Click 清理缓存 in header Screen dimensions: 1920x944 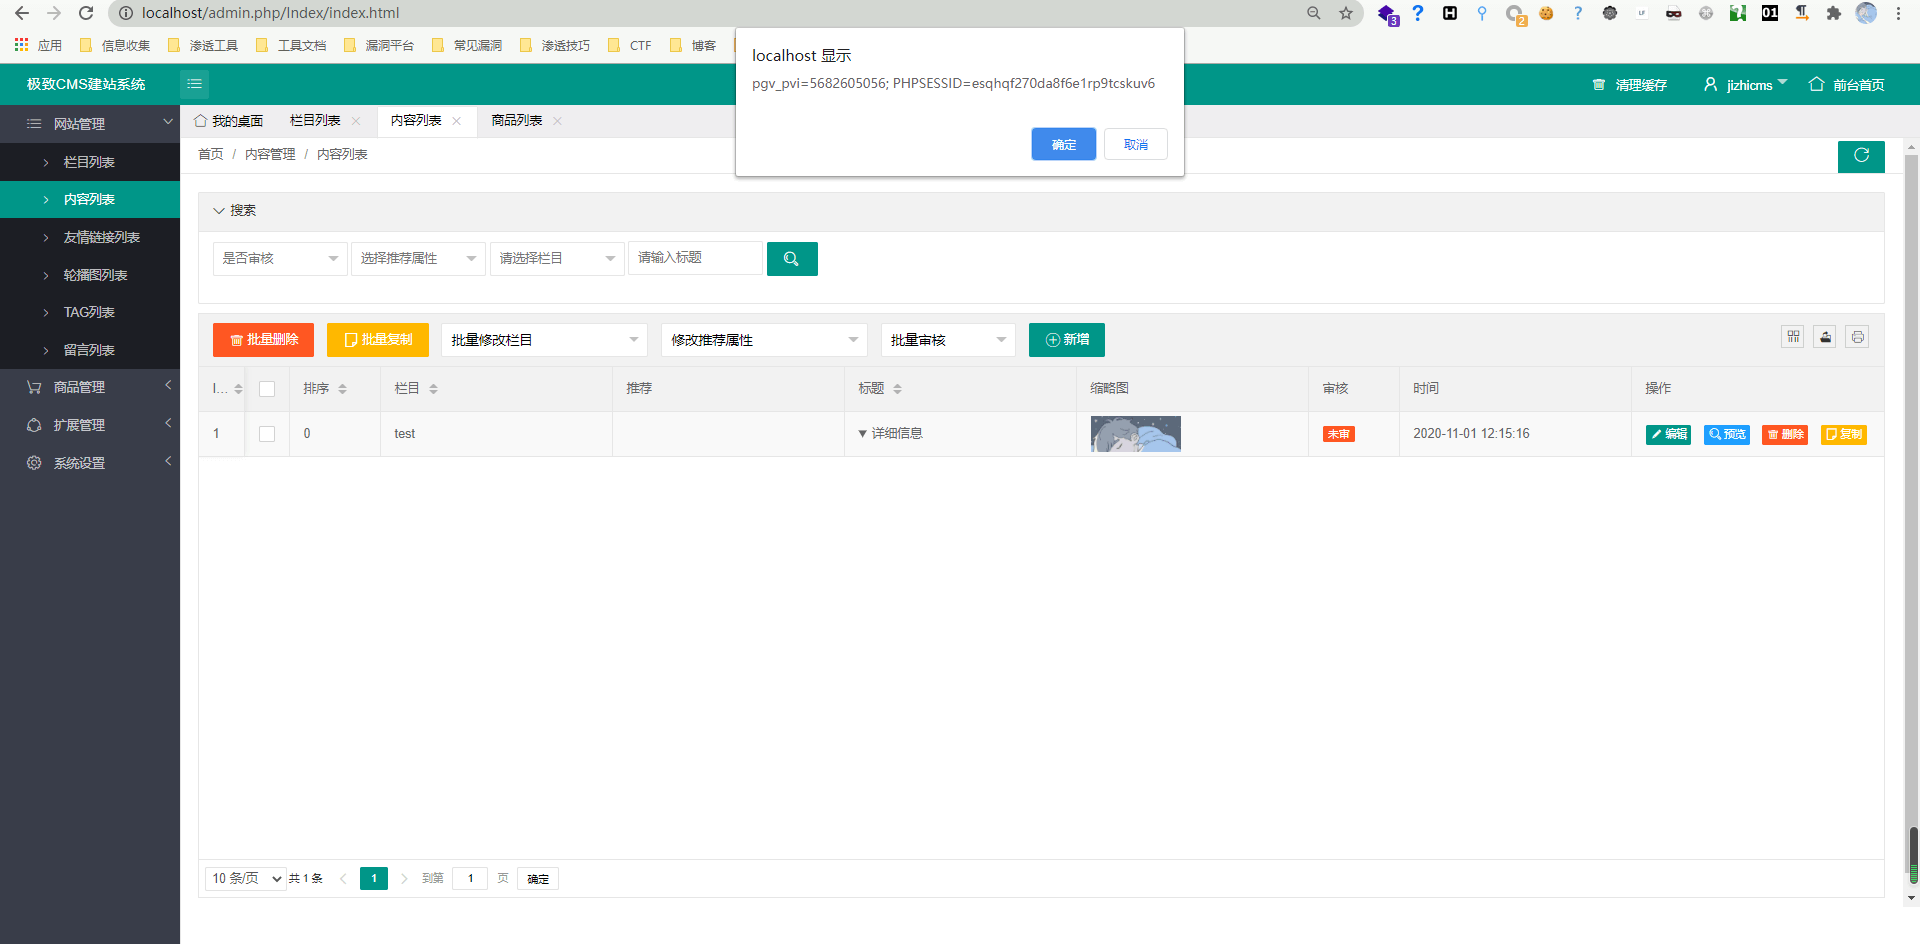pos(1630,85)
